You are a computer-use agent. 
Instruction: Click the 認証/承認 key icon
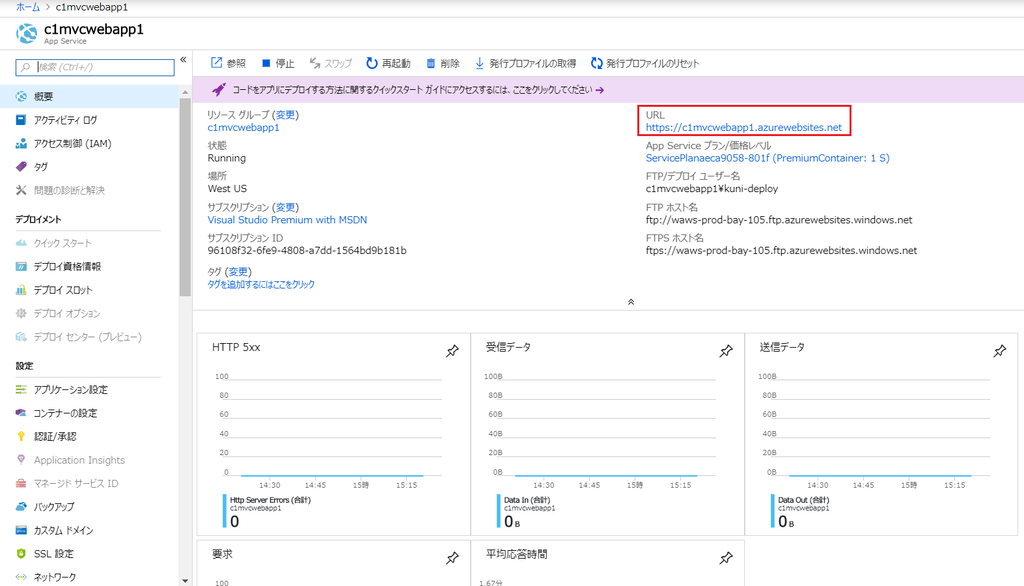pos(21,436)
